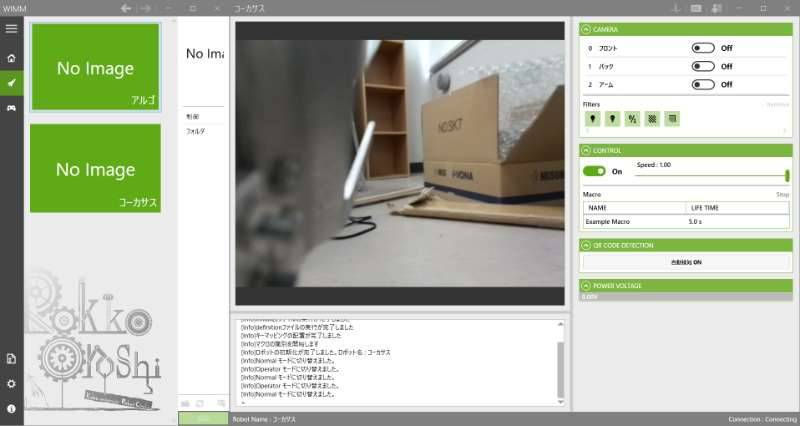Apply the percent filter icon
Viewport: 800px width, 426px height.
click(632, 119)
